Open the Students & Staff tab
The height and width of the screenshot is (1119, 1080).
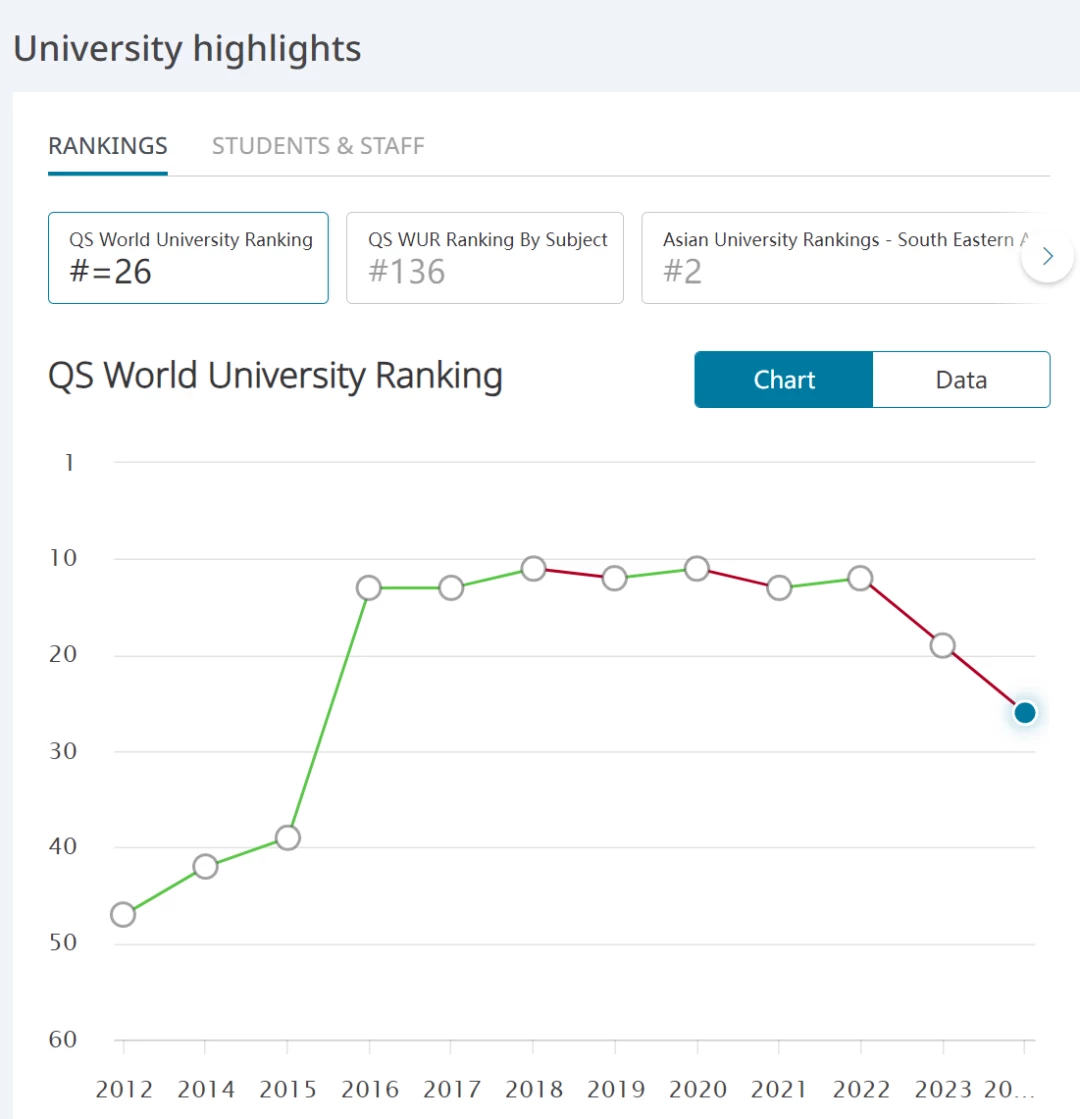point(318,146)
